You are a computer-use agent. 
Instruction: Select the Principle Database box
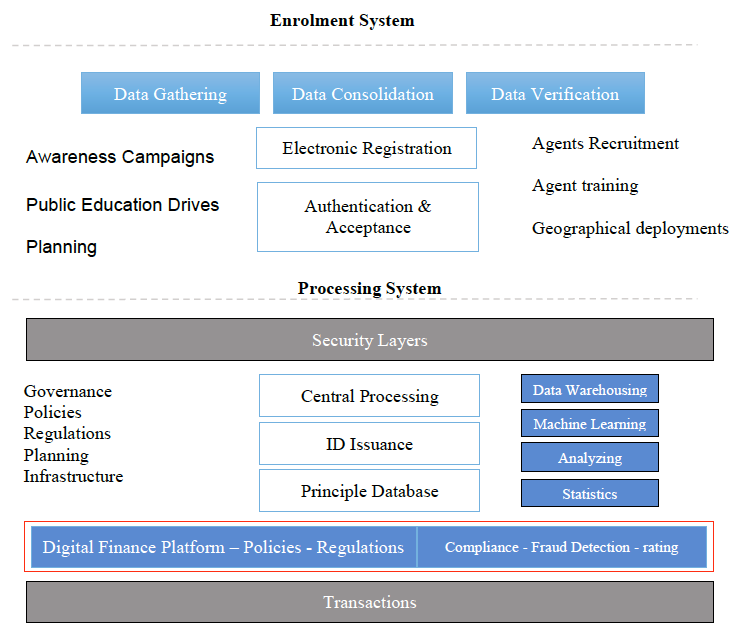(x=370, y=491)
